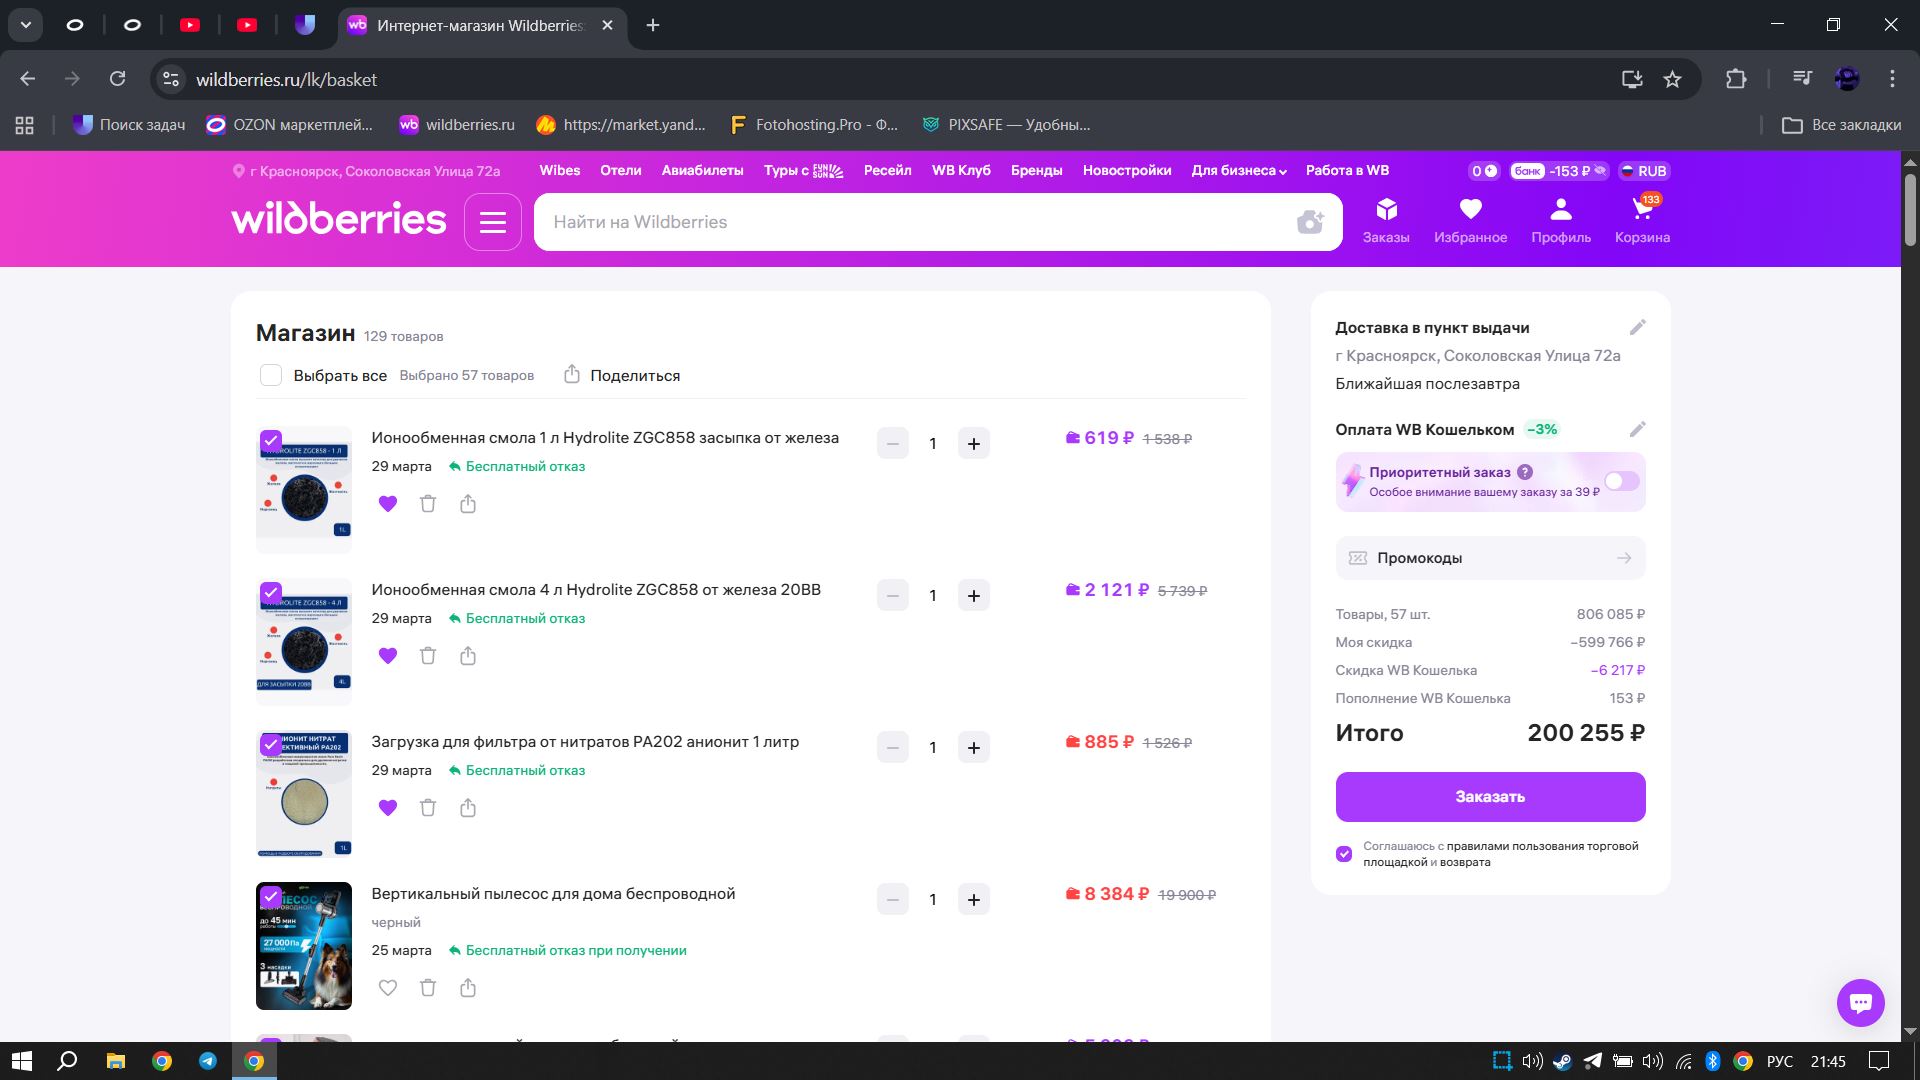Screen dimensions: 1920x1080
Task: Expand the Промокоды row arrow
Action: [x=1623, y=558]
